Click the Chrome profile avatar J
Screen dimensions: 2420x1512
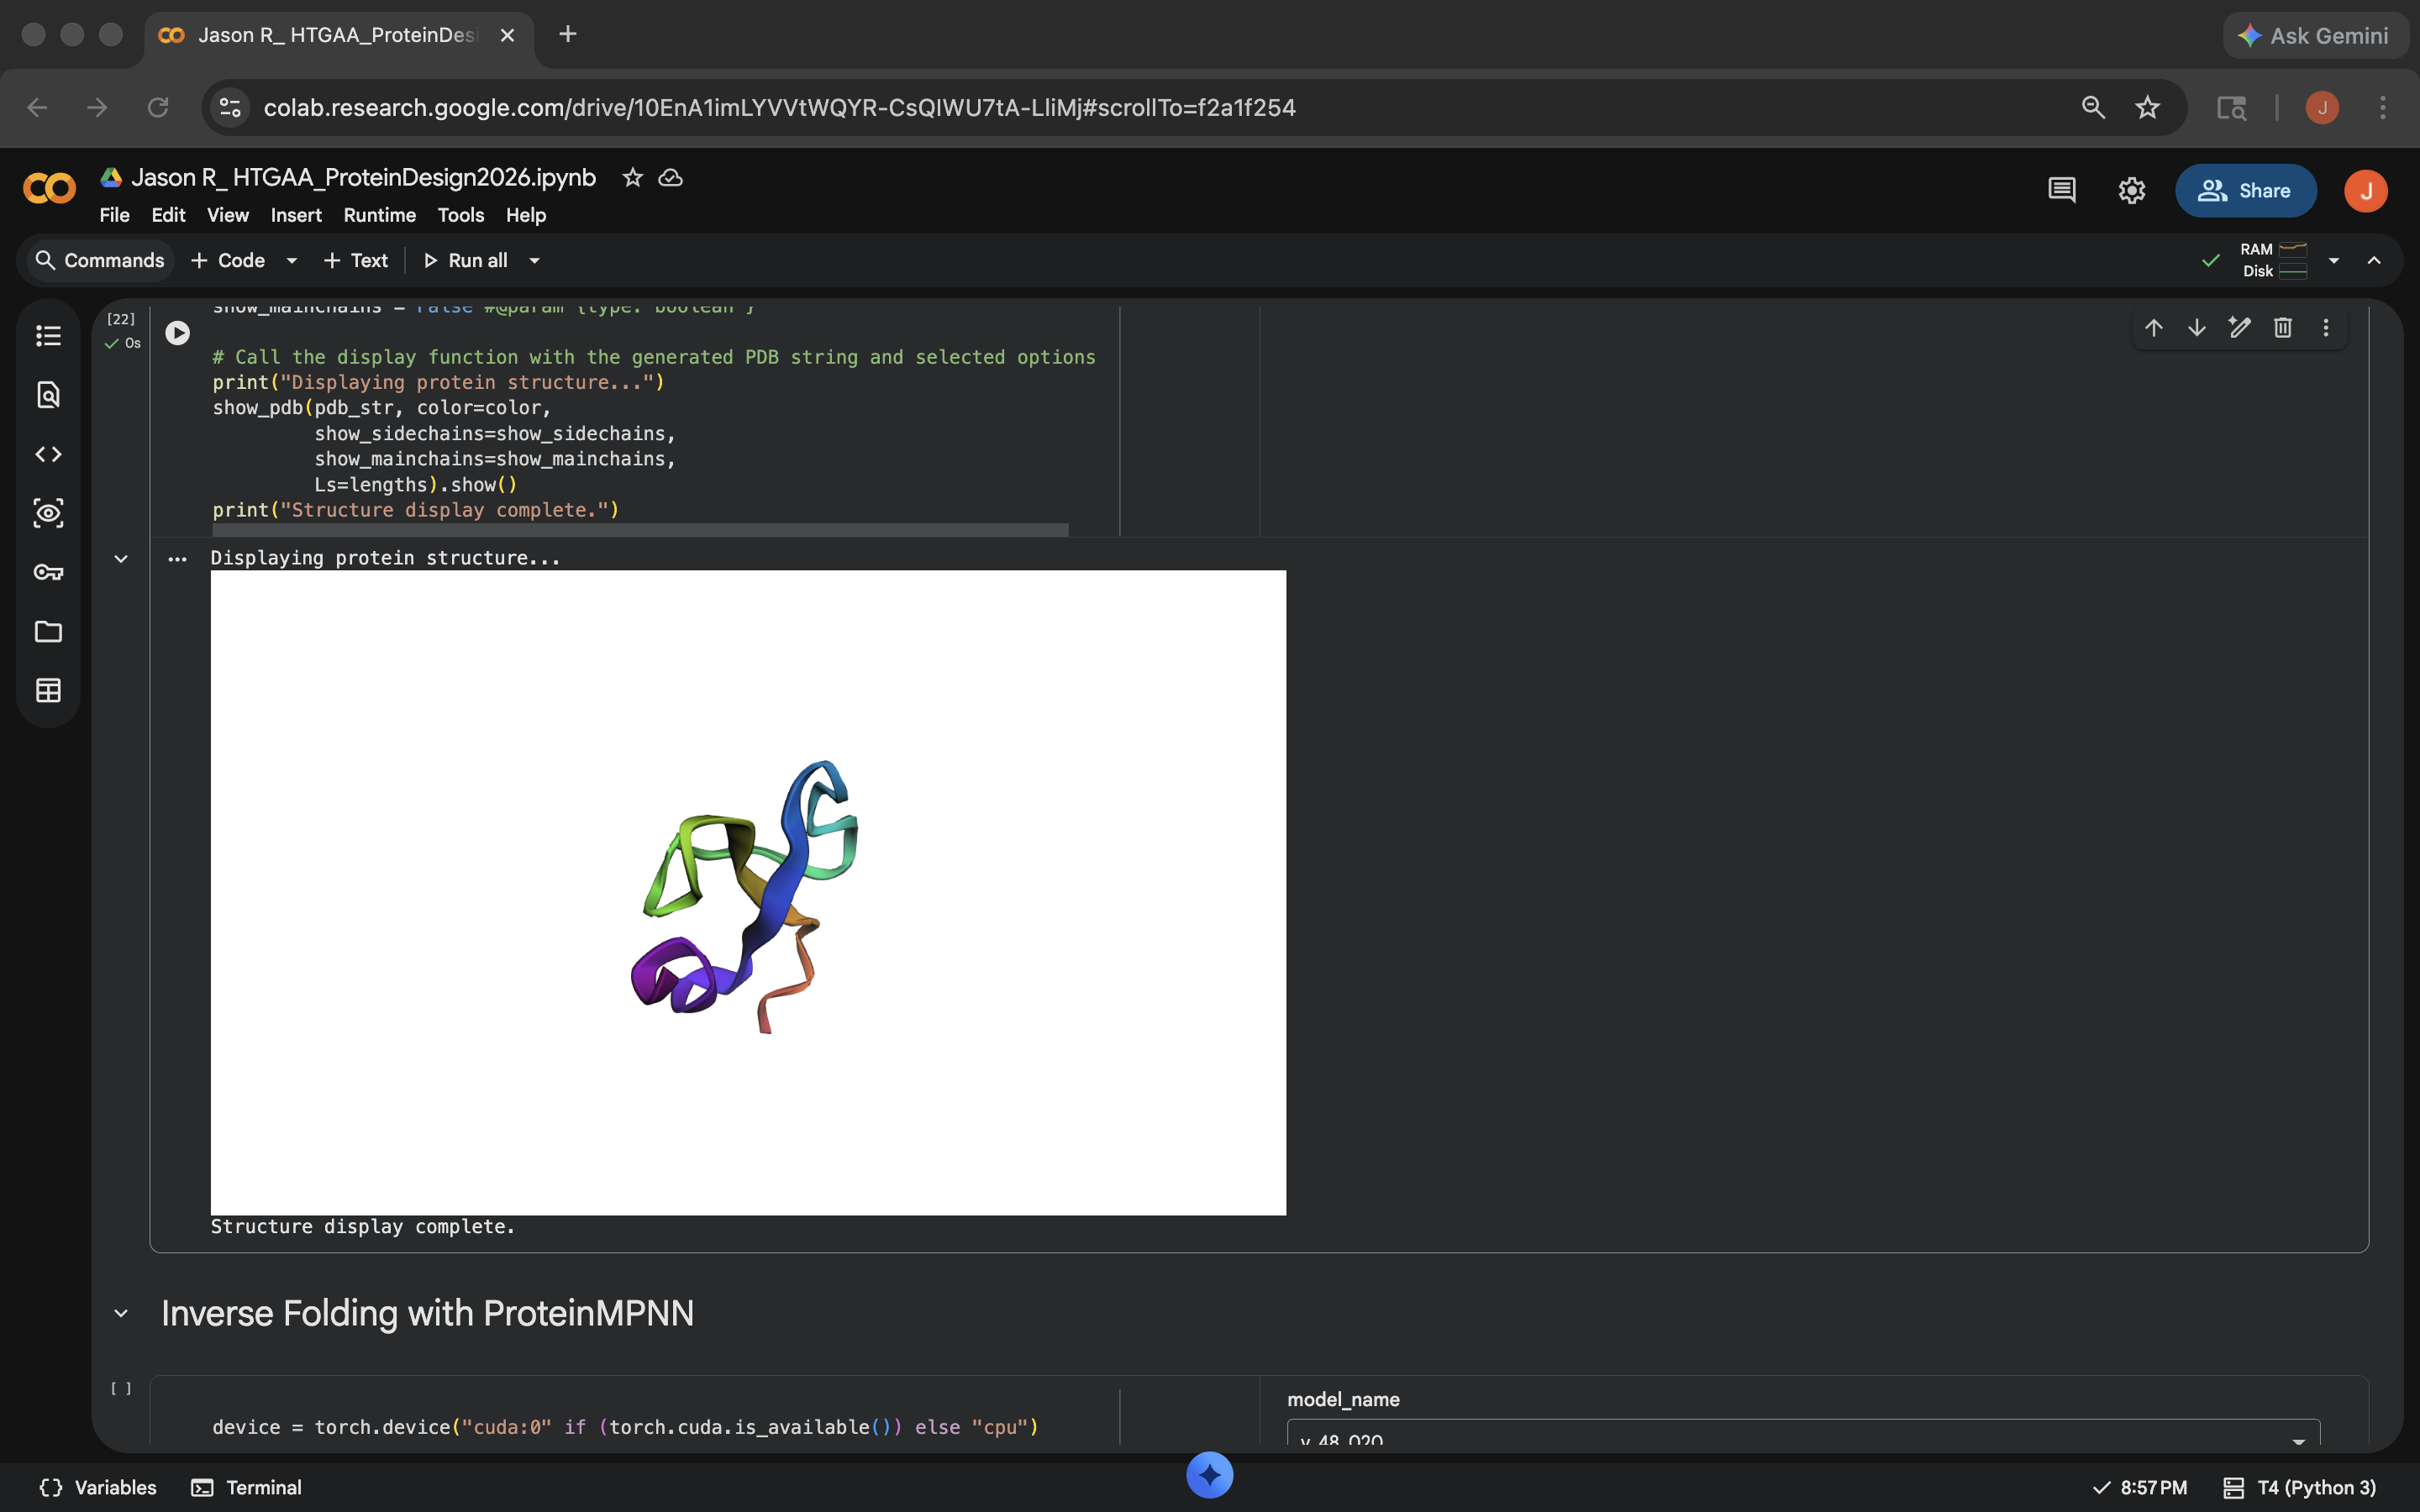pos(2322,108)
